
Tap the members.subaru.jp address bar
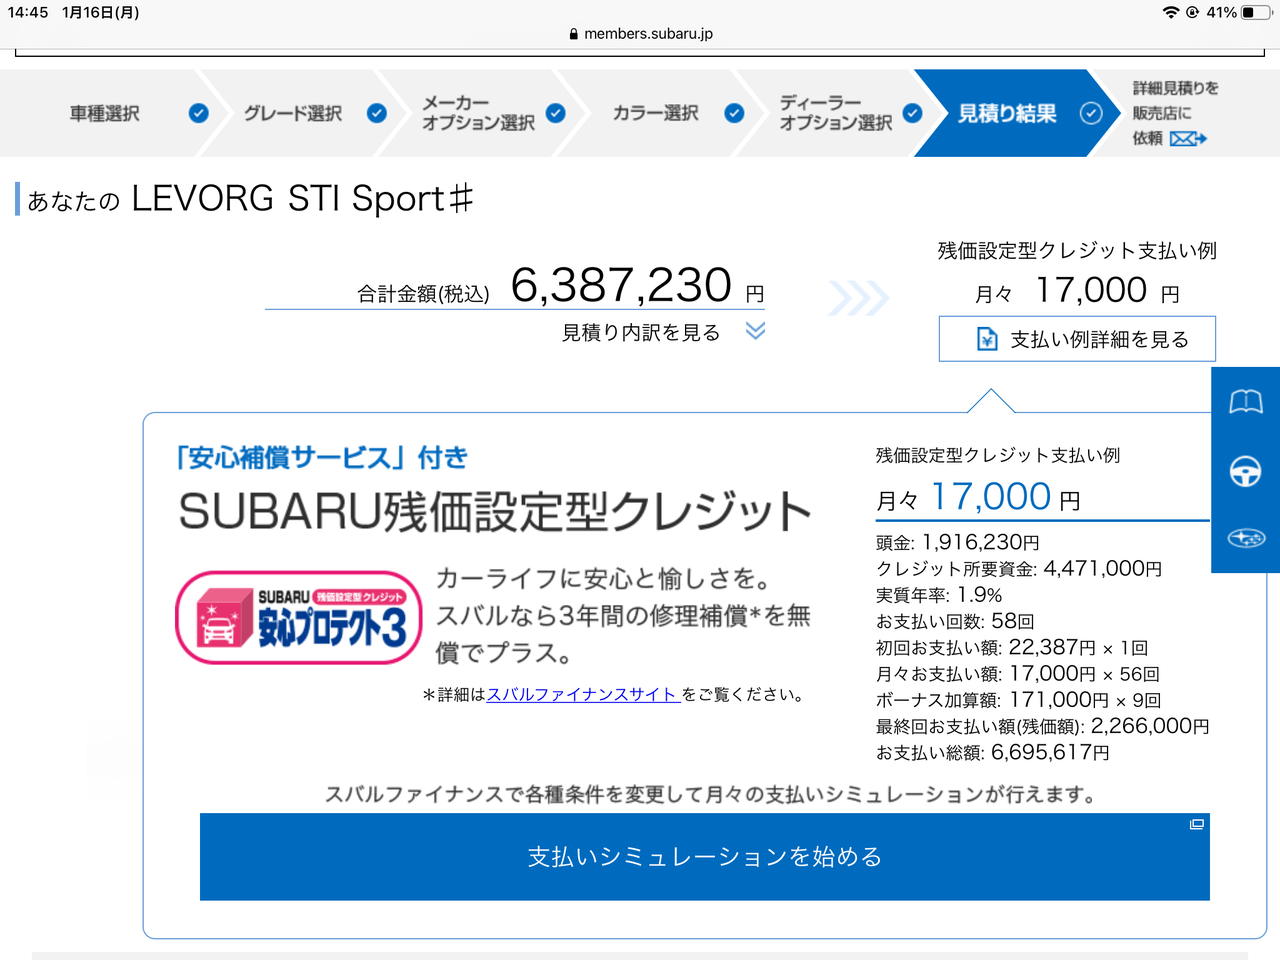(x=640, y=34)
